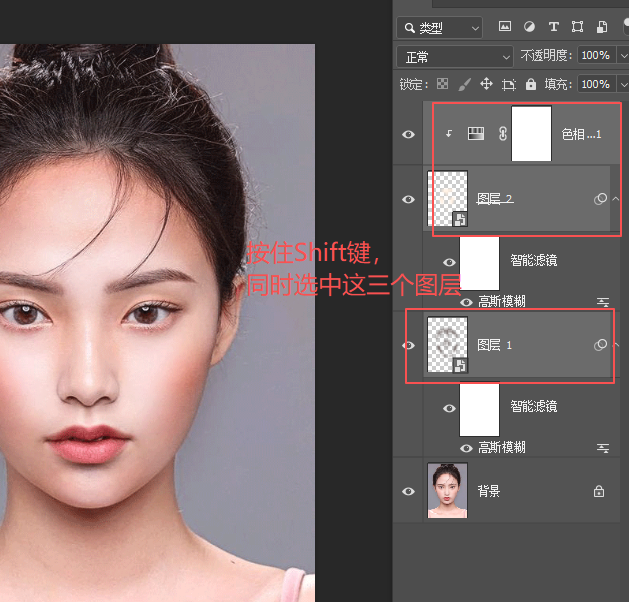Screen dimensions: 629x602
Task: Click the 图层 1 layer name
Action: [495, 345]
